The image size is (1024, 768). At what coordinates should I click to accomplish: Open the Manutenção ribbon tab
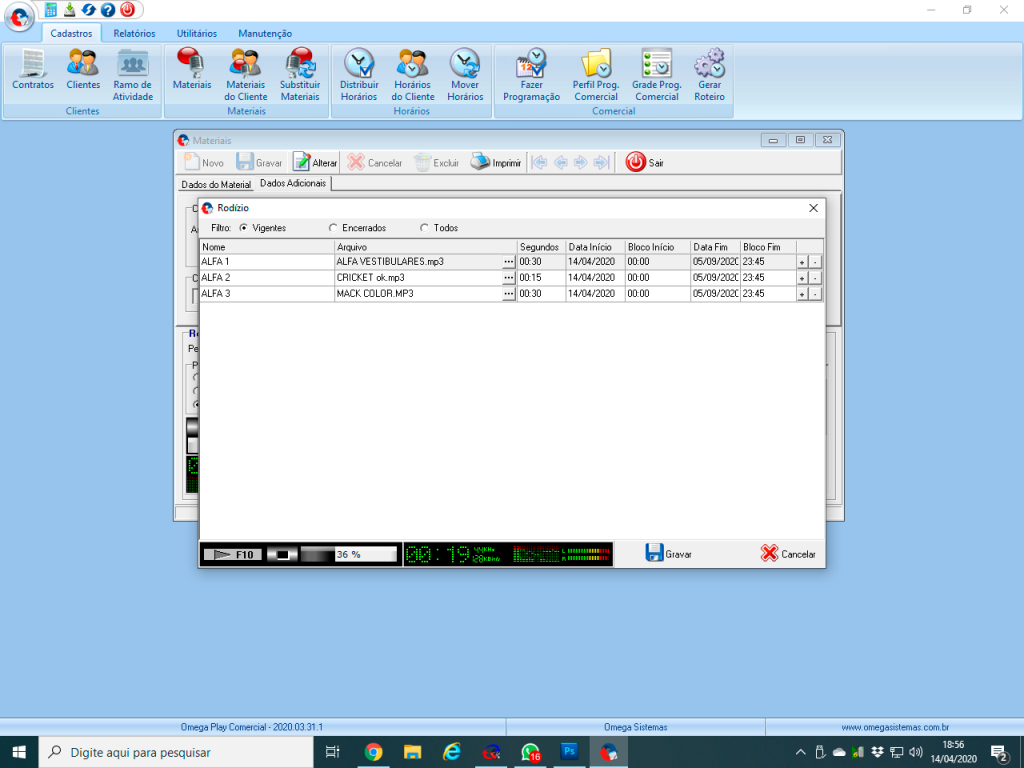pos(265,33)
